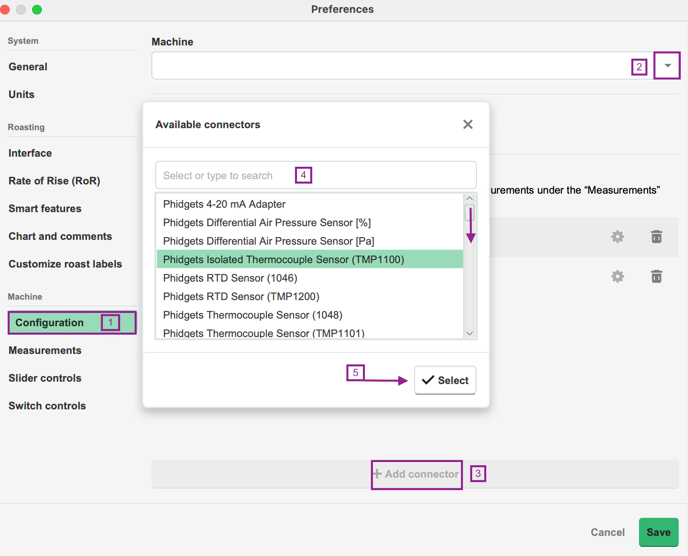
Task: Choose Phidgets Differential Air Pressure Sensor [Pa]
Action: coord(310,241)
